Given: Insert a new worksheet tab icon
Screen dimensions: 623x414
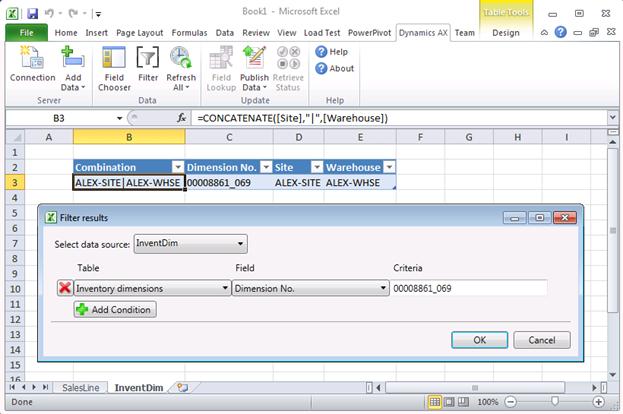Looking at the screenshot, I should click(182, 387).
